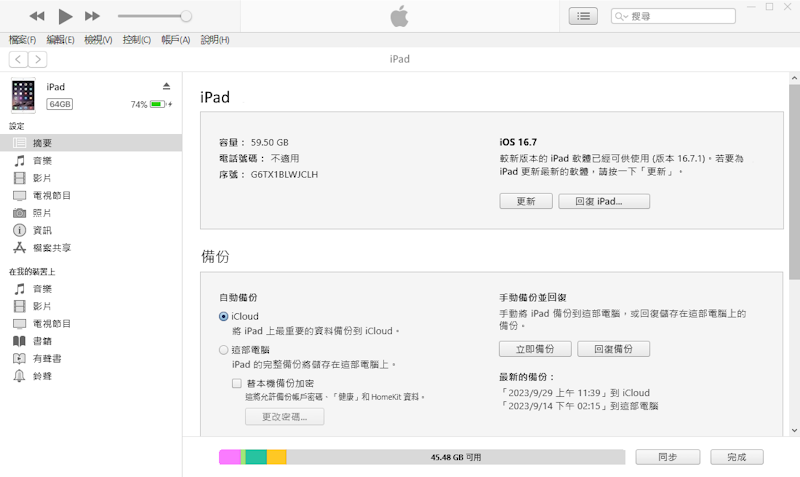
Task: Click the play button
Action: [x=65, y=16]
